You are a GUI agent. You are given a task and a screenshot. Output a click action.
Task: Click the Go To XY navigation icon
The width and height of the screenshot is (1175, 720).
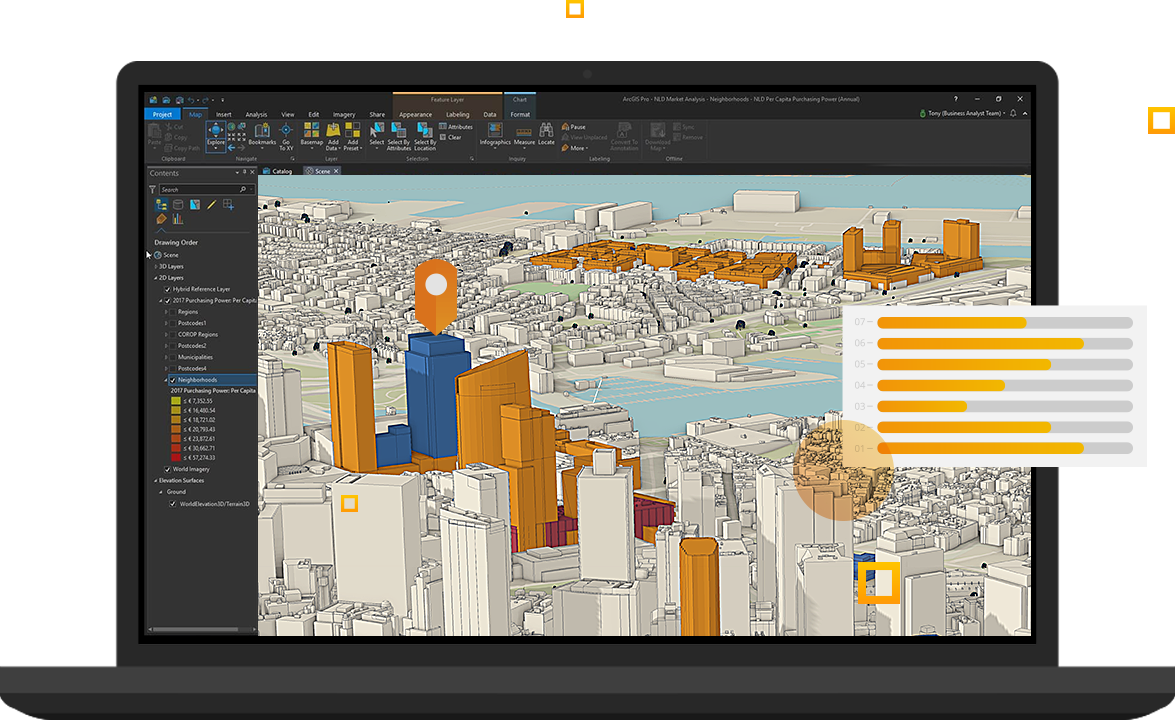285,130
